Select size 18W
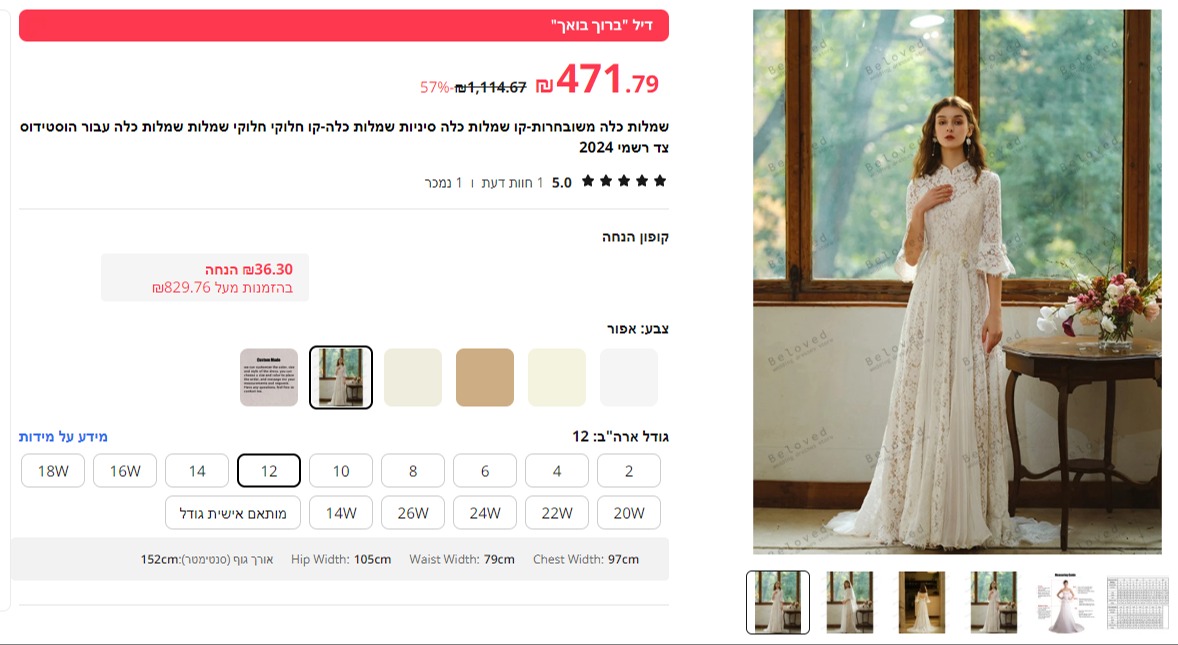This screenshot has width=1178, height=645. click(x=53, y=471)
